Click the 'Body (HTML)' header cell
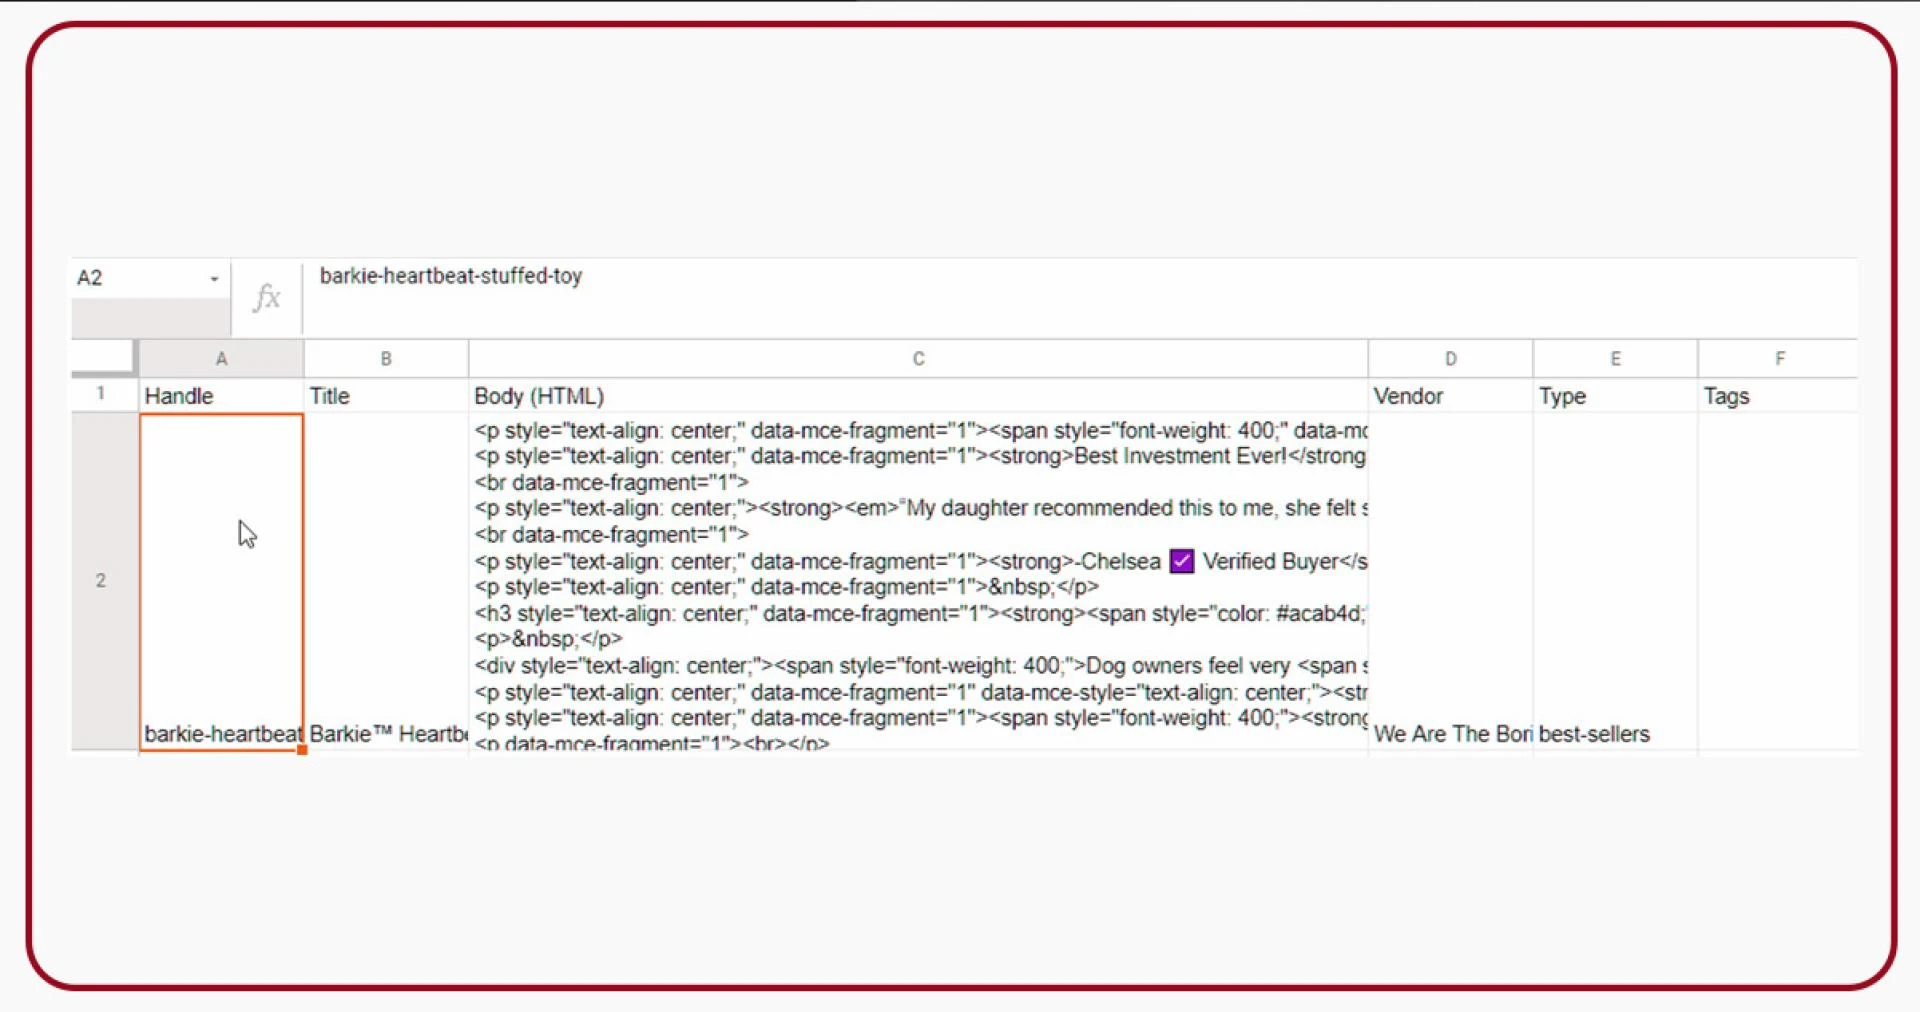The width and height of the screenshot is (1920, 1012). [x=918, y=395]
